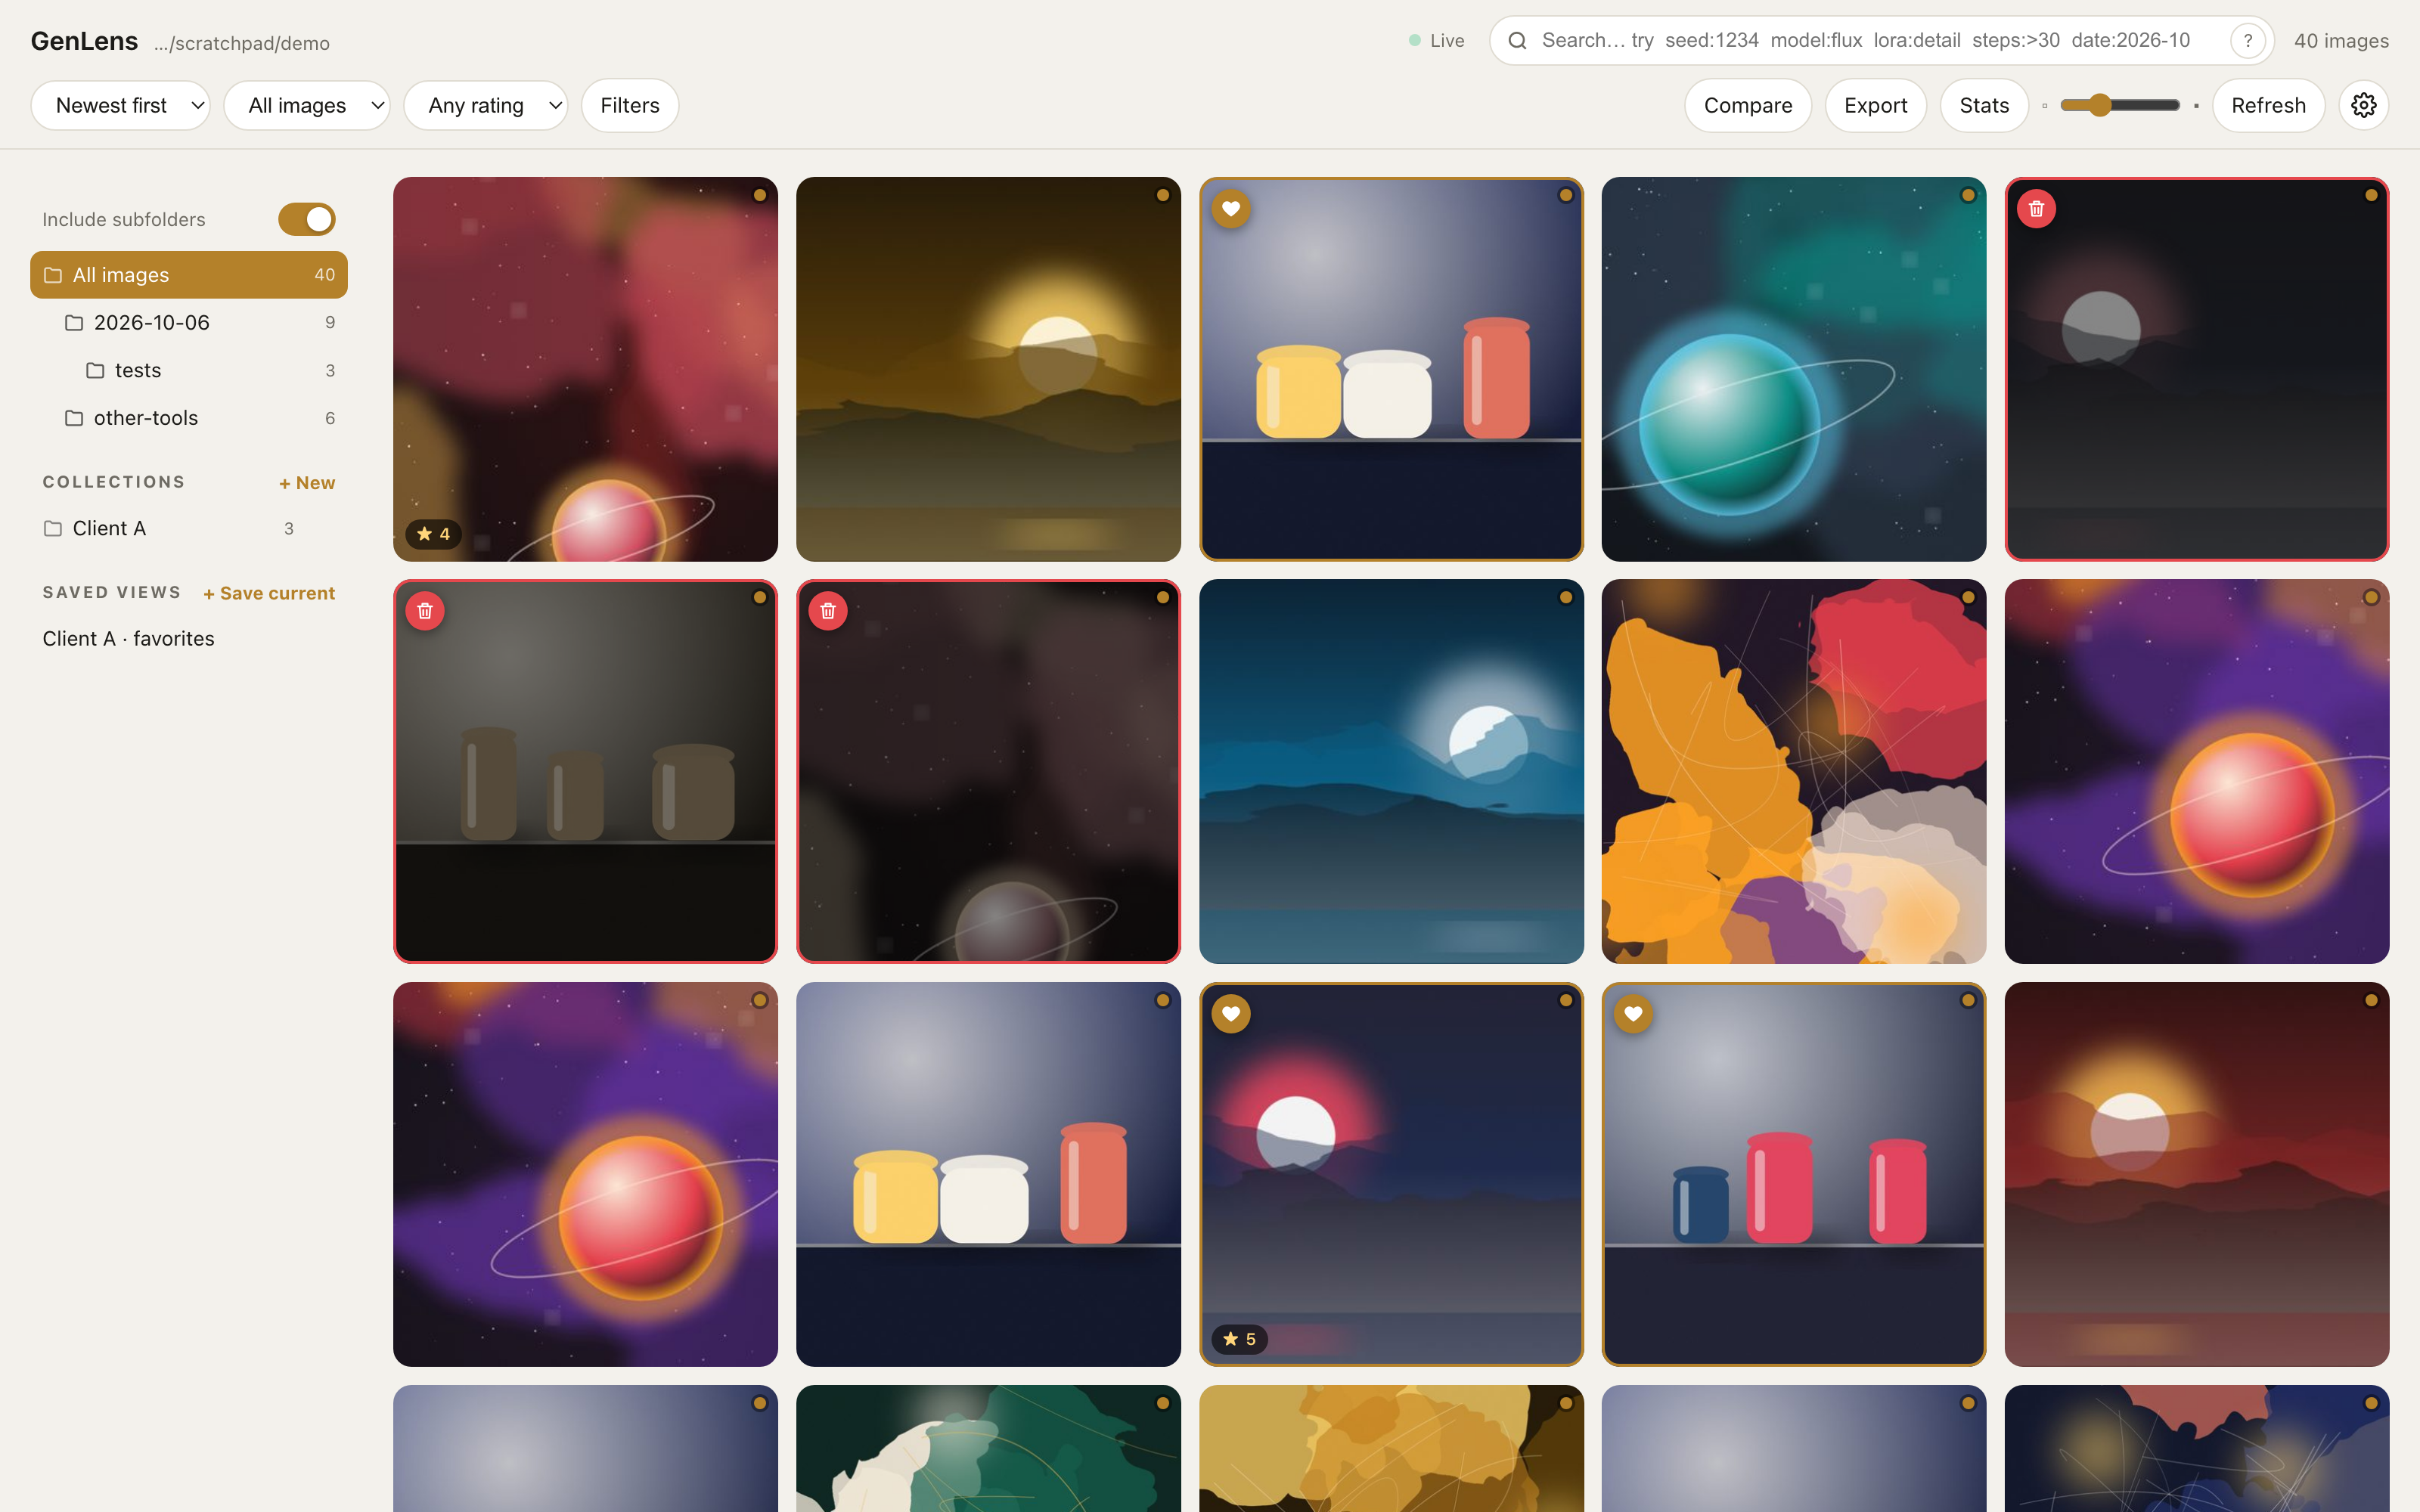Open the settings gear icon
2420x1512 pixels.
[x=2363, y=105]
